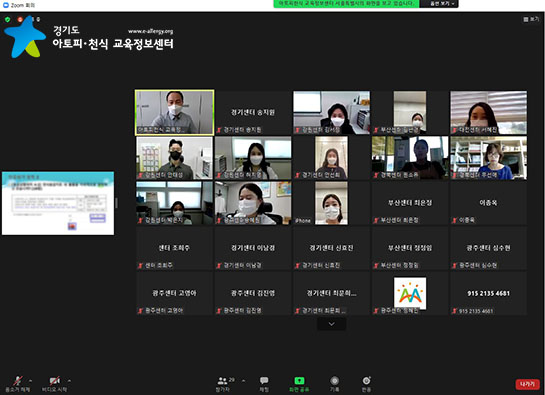Unmute microphone with the 음소거 해제 icon
545x395 pixels.
[18, 381]
